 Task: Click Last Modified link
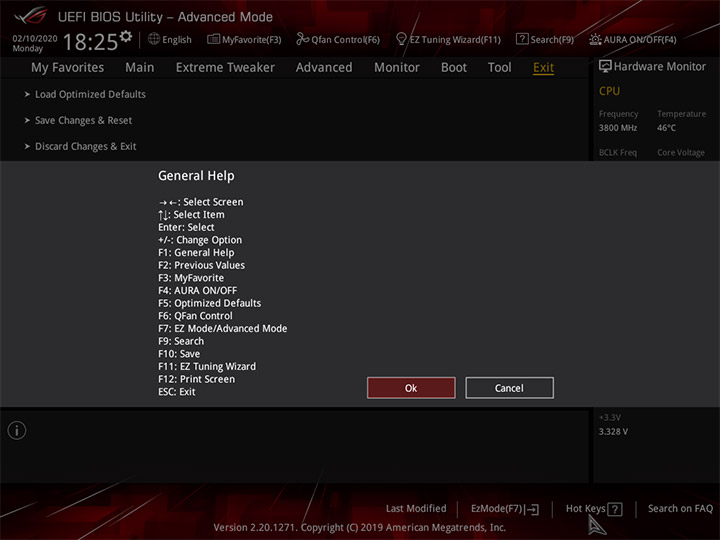(416, 509)
